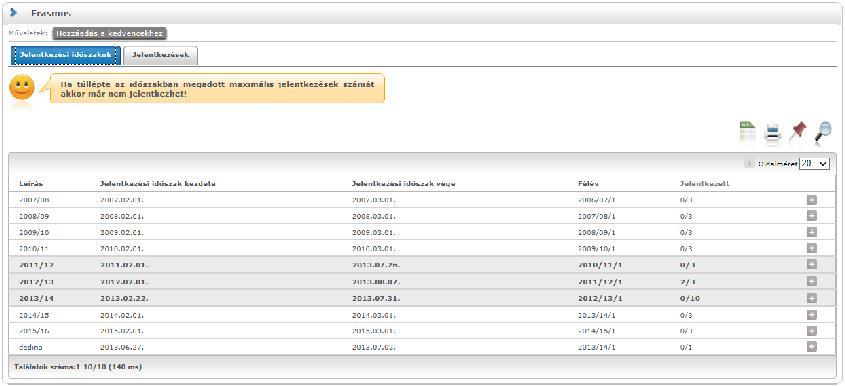Click the Excel export icon
This screenshot has width=845, height=386.
pyautogui.click(x=747, y=132)
